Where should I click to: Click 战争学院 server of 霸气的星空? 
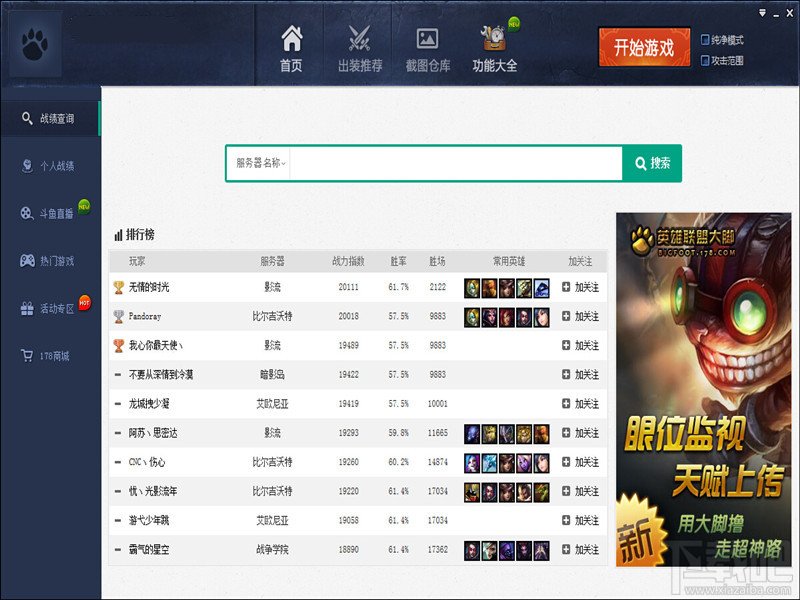coord(272,549)
